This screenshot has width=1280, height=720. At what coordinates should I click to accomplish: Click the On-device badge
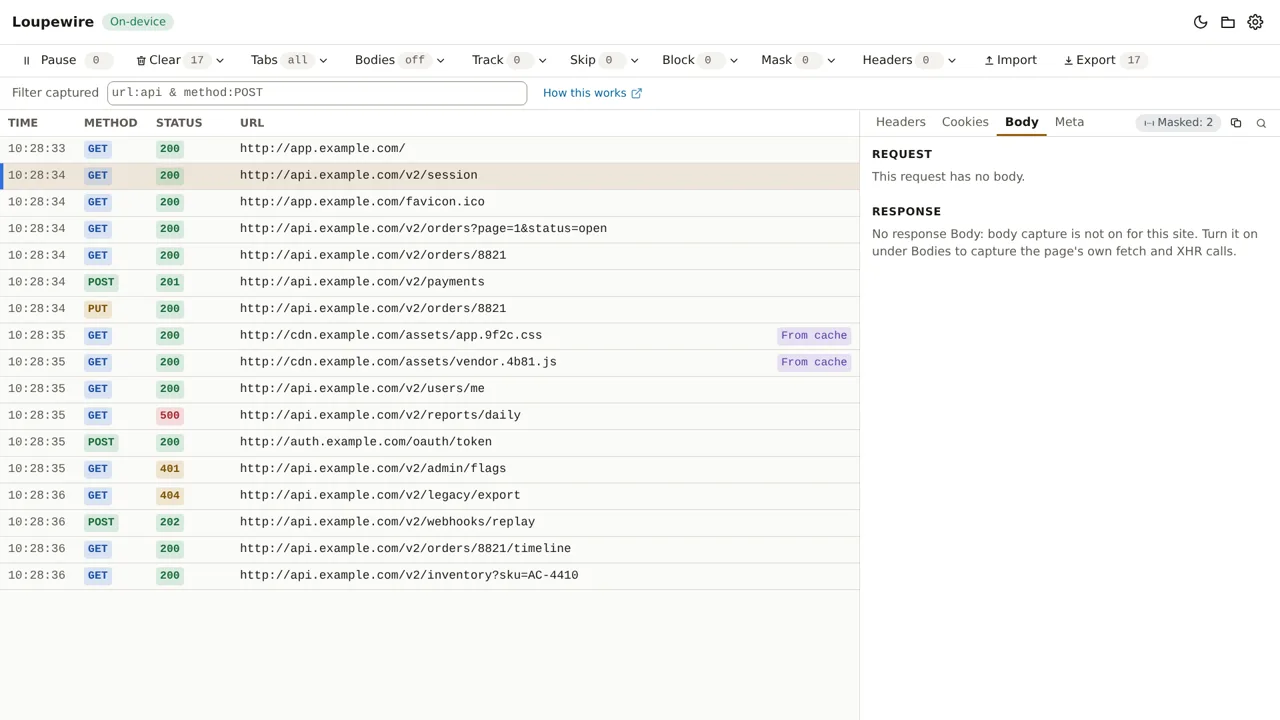138,22
